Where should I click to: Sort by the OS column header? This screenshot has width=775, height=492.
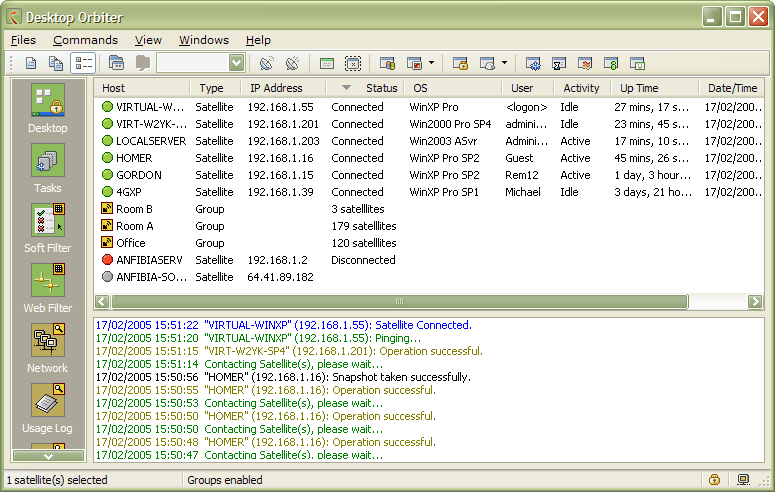point(453,88)
